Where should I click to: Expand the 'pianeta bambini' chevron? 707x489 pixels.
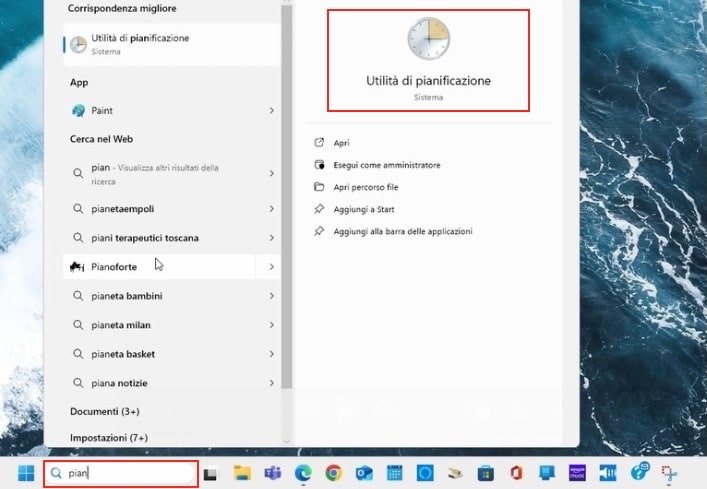pyautogui.click(x=271, y=296)
